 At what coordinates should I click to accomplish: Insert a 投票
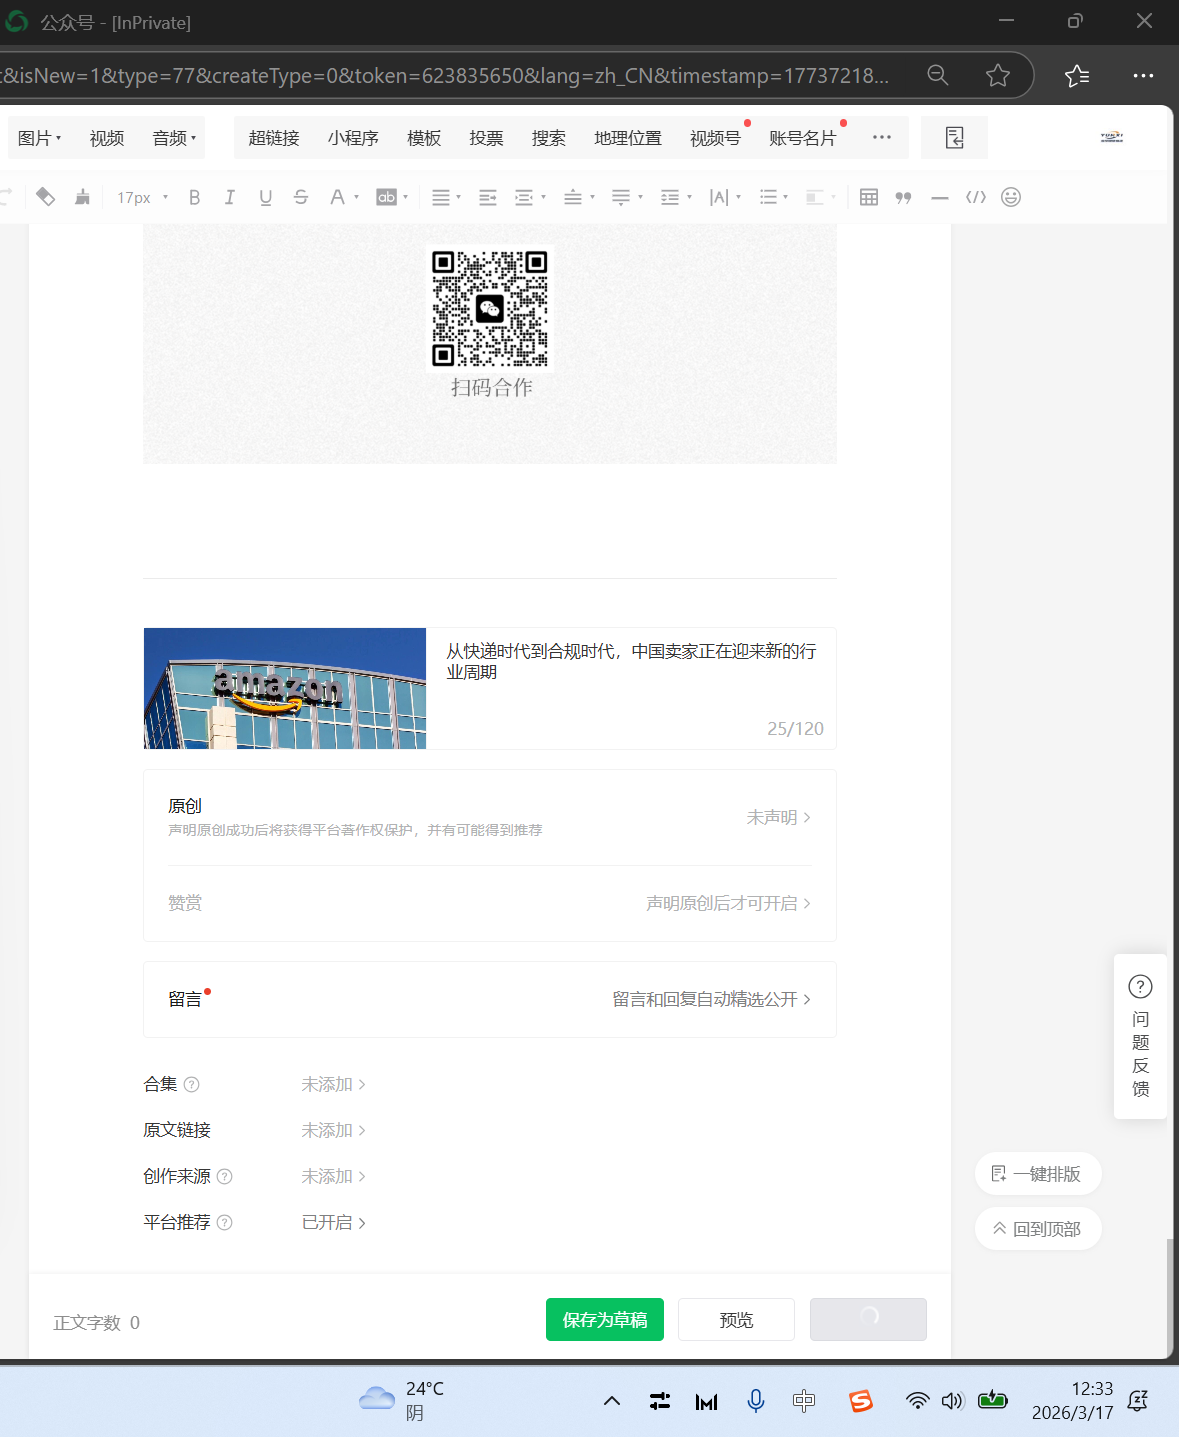(x=486, y=138)
